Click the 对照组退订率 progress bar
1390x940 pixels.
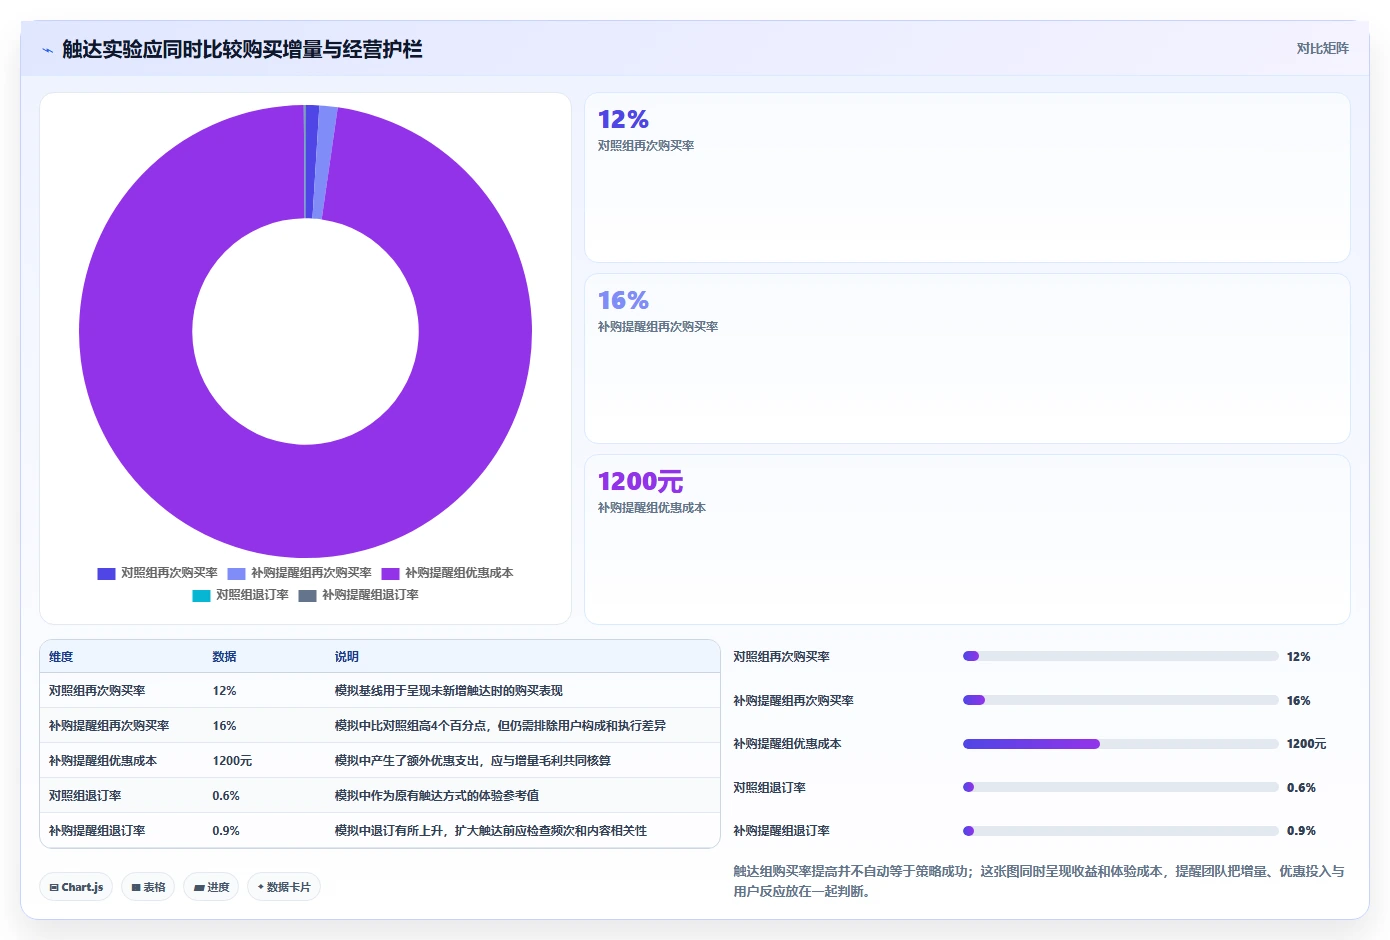pos(1120,787)
